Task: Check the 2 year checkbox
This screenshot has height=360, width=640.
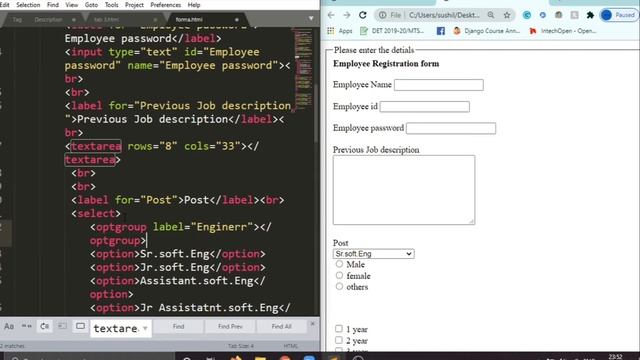Action: tap(339, 340)
